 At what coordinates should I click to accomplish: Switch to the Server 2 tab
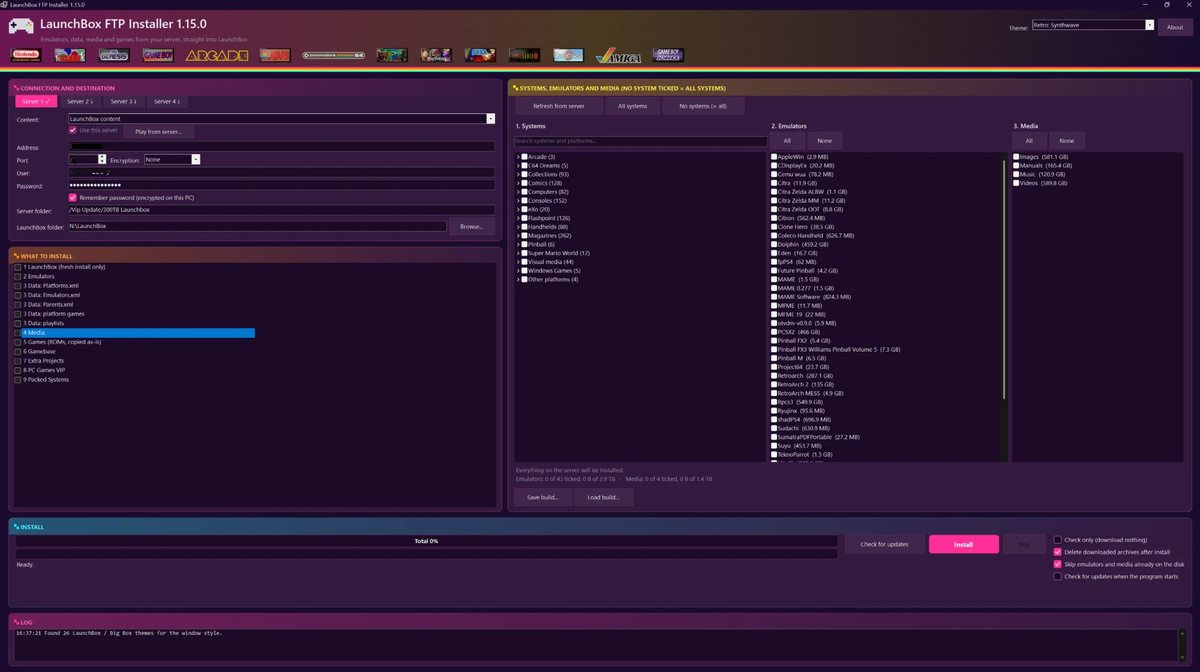coord(79,101)
